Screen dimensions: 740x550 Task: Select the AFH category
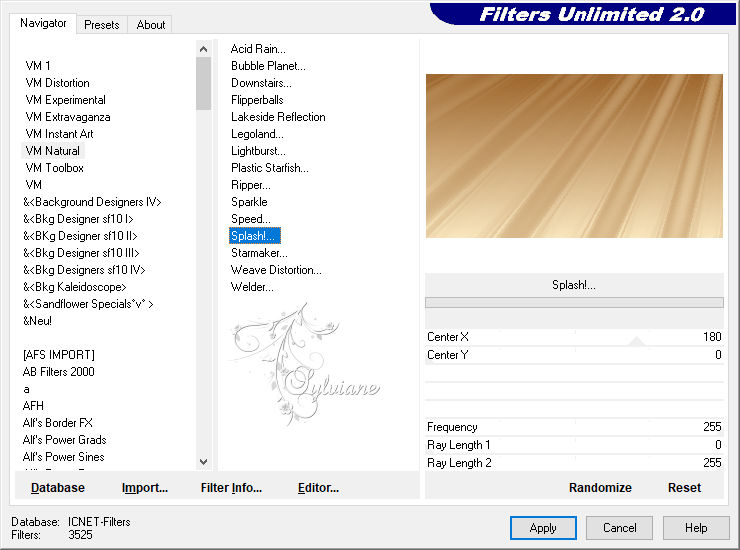(x=33, y=406)
